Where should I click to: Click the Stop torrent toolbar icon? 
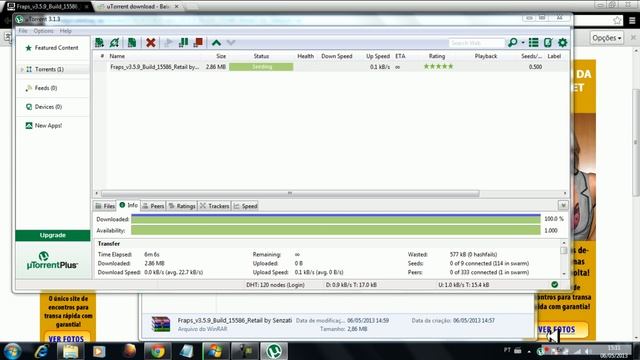coord(198,42)
